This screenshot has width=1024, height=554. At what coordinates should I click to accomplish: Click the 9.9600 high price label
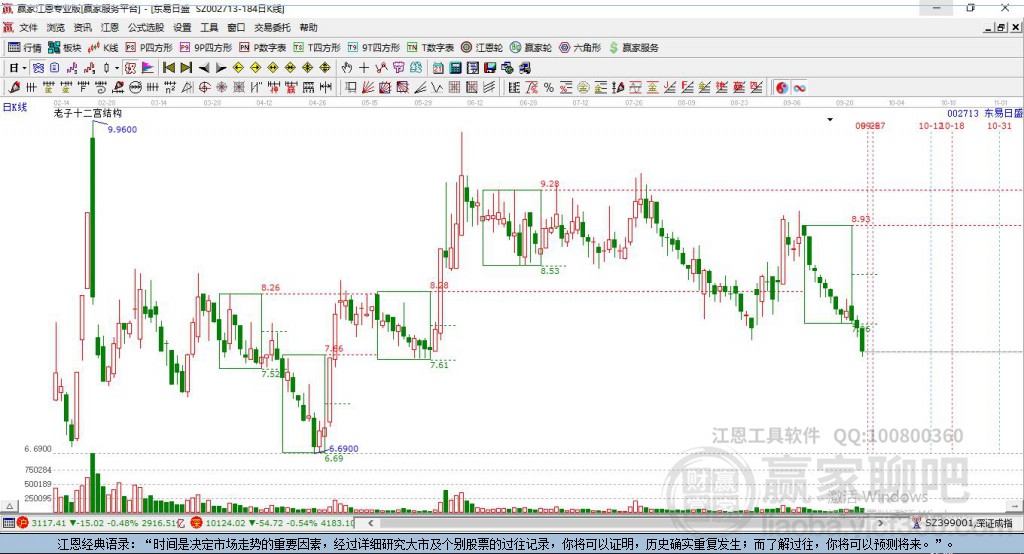point(122,129)
